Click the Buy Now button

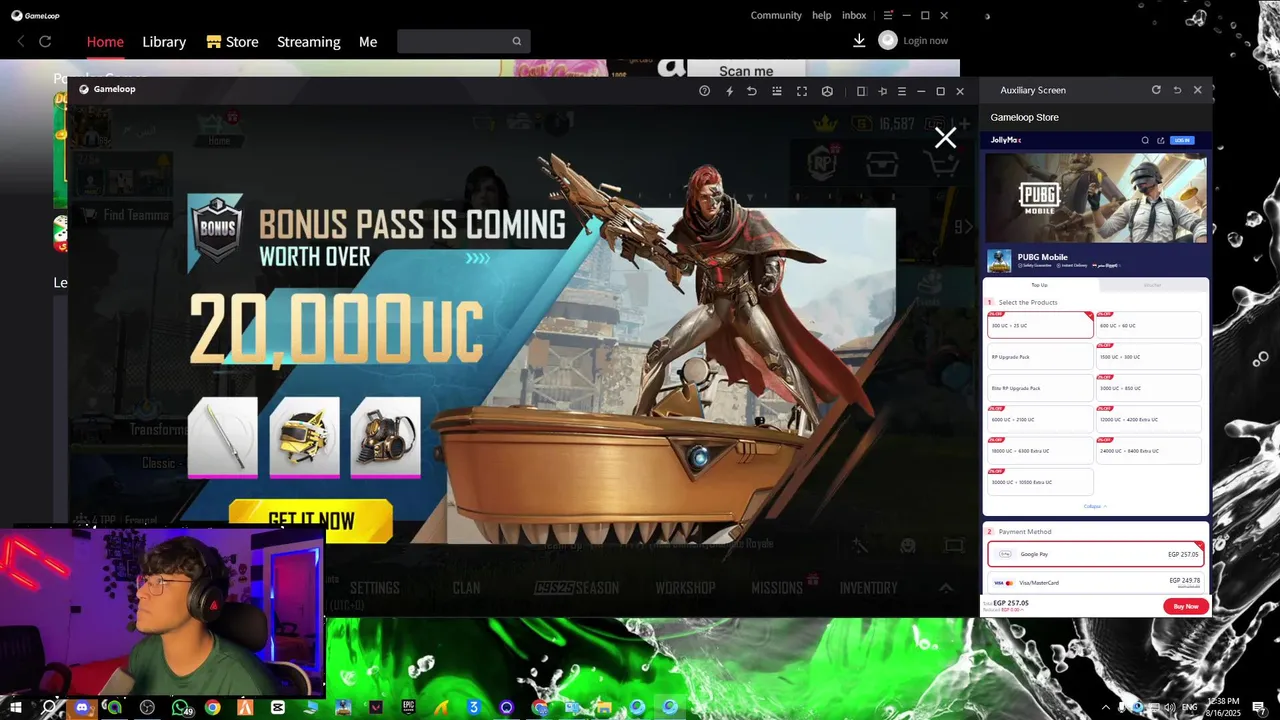[x=1186, y=606]
